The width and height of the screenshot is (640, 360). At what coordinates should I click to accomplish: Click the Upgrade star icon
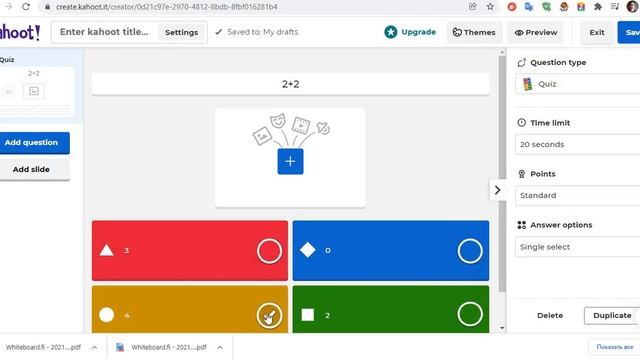click(391, 32)
